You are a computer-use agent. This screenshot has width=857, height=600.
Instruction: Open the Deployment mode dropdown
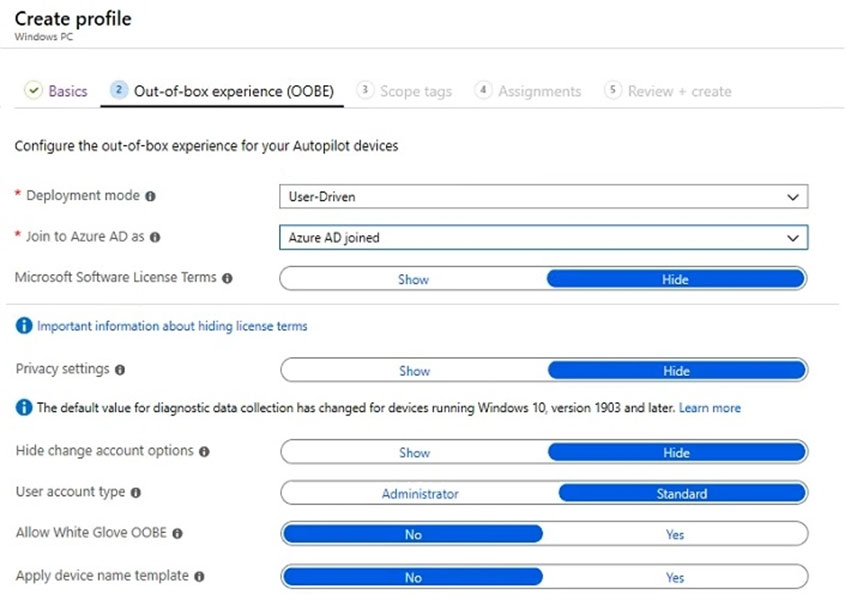[543, 197]
